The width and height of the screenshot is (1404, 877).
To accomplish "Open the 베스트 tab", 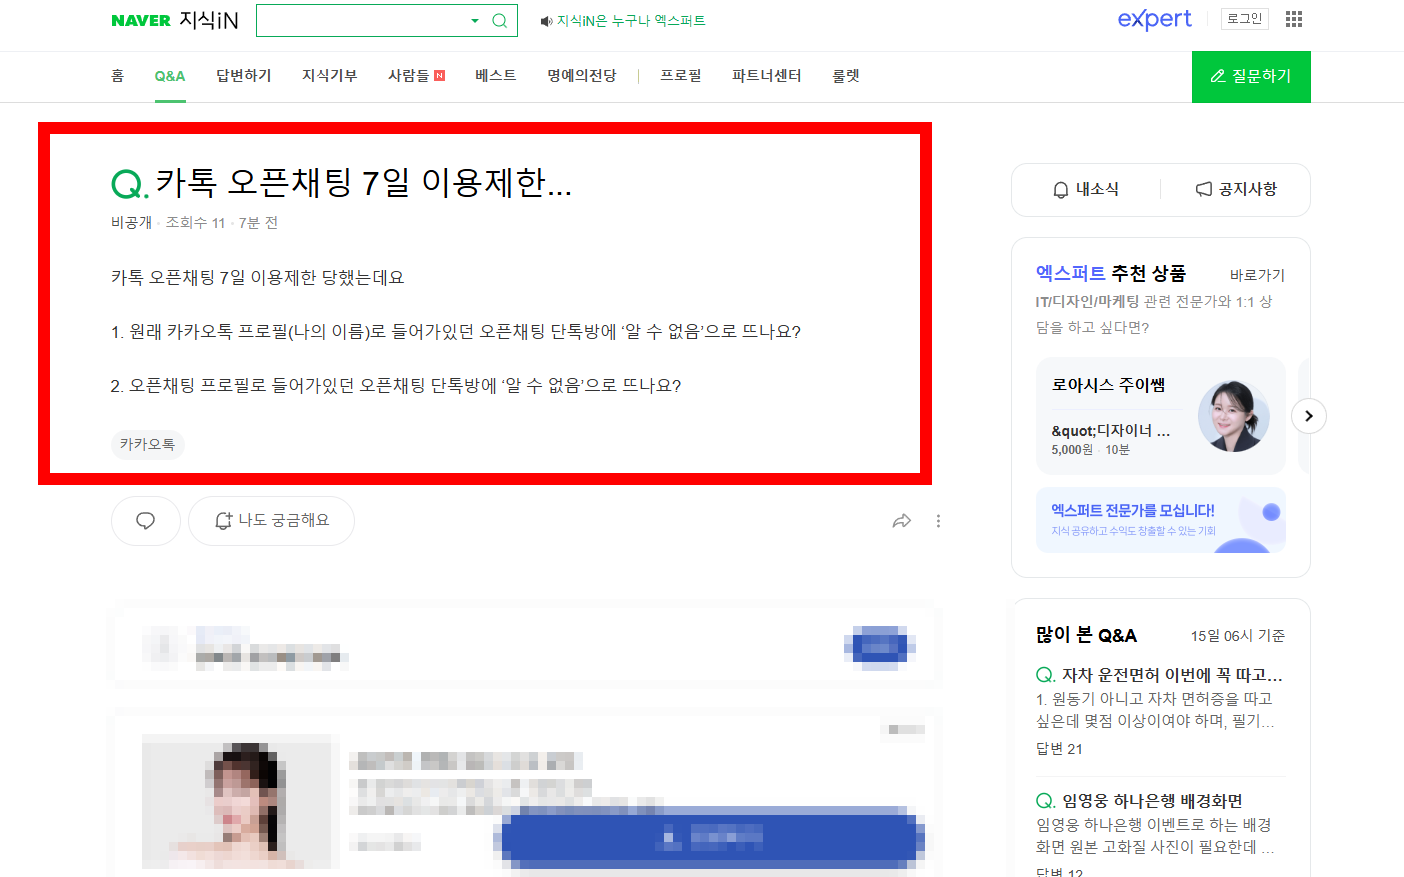I will click(x=496, y=76).
